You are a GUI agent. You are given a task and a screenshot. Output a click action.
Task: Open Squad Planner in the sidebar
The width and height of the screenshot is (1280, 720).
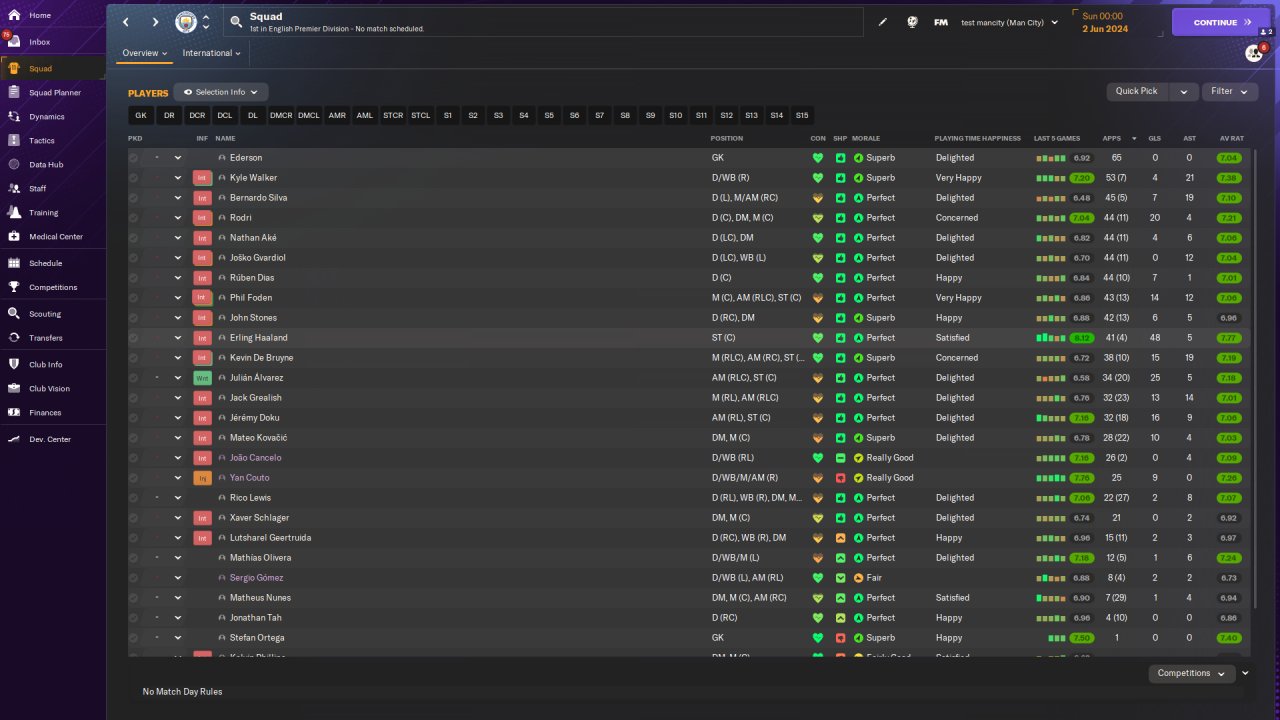[55, 92]
